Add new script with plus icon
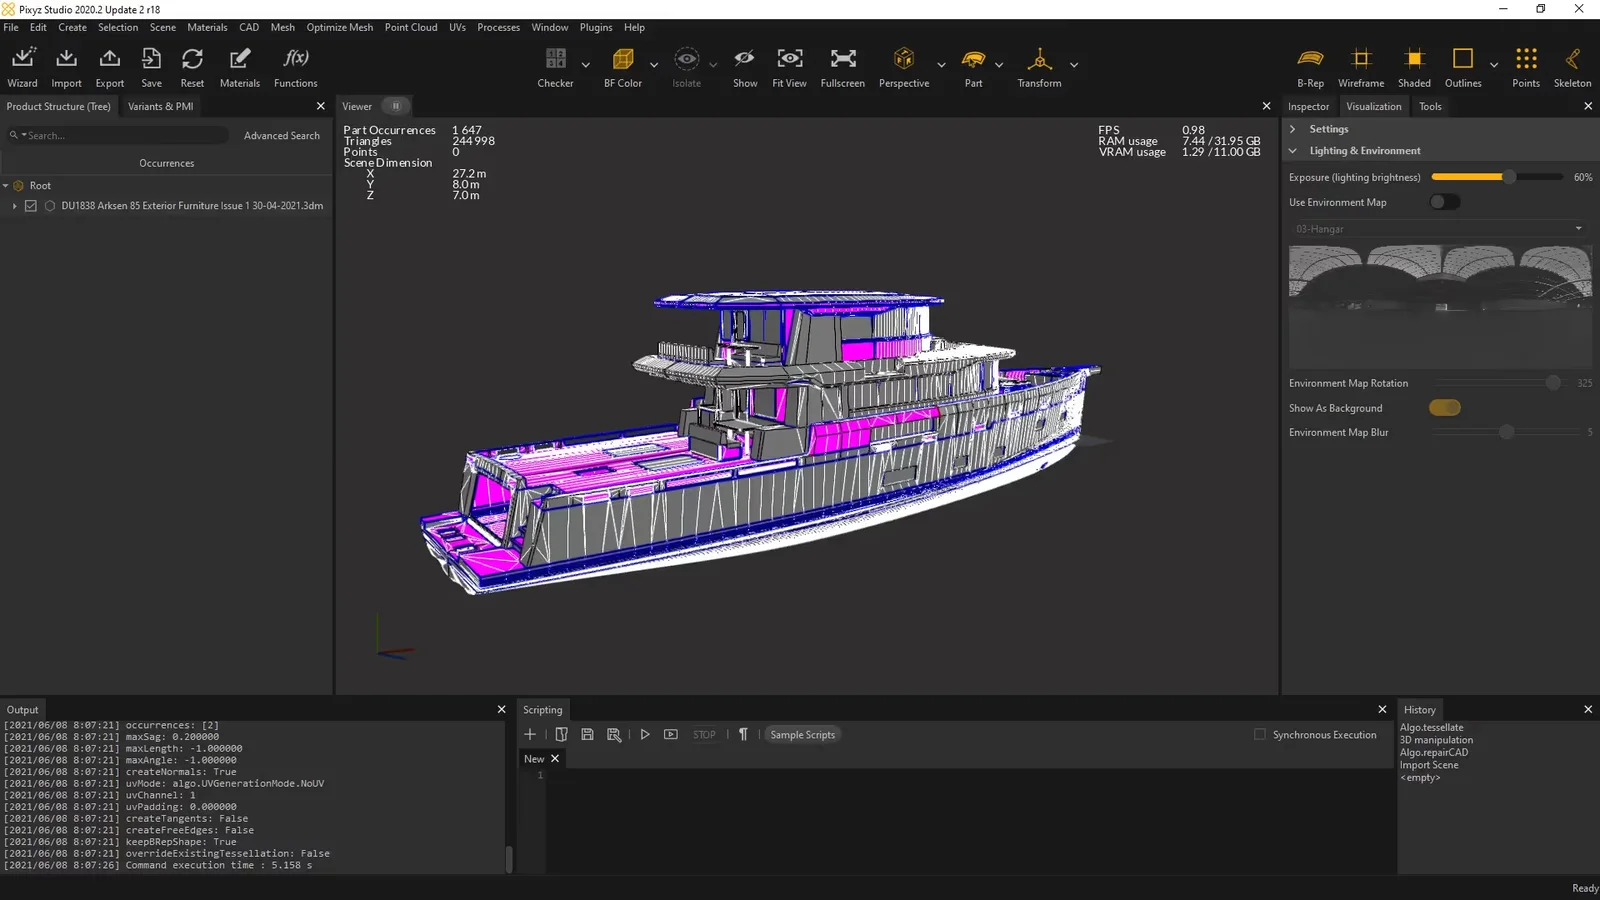 coord(530,734)
